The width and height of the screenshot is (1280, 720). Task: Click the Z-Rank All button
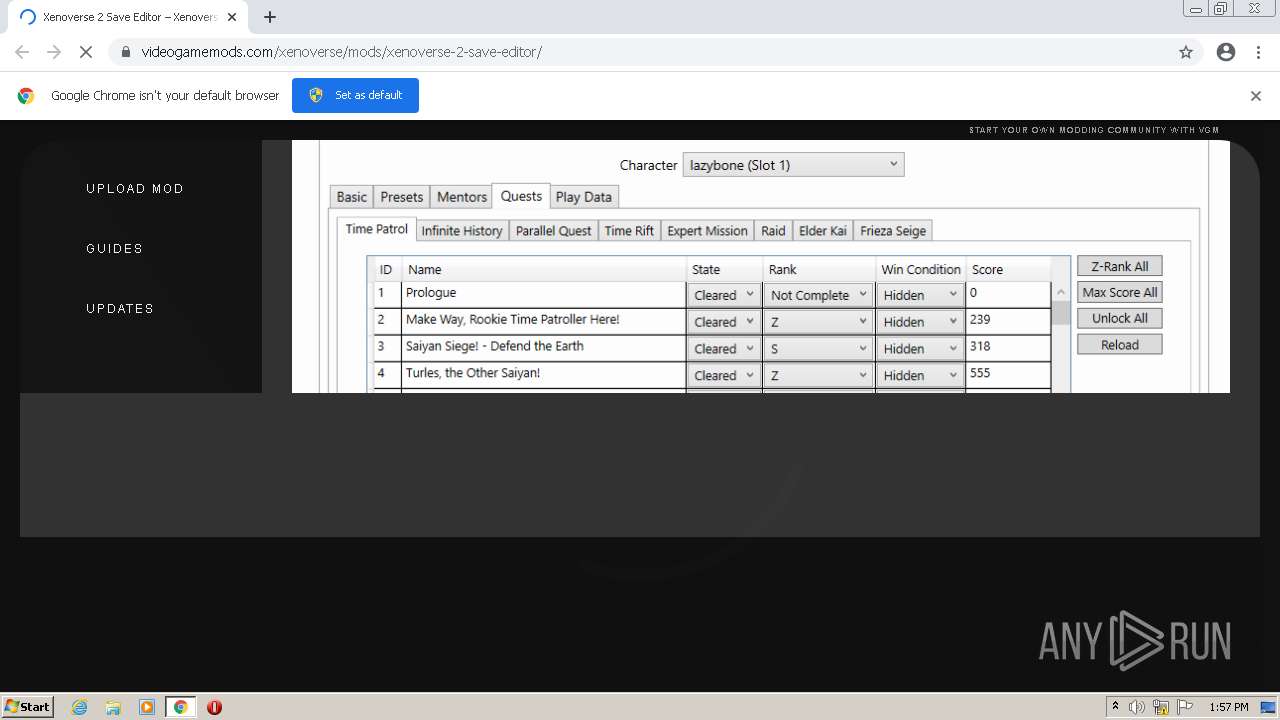click(x=1119, y=266)
